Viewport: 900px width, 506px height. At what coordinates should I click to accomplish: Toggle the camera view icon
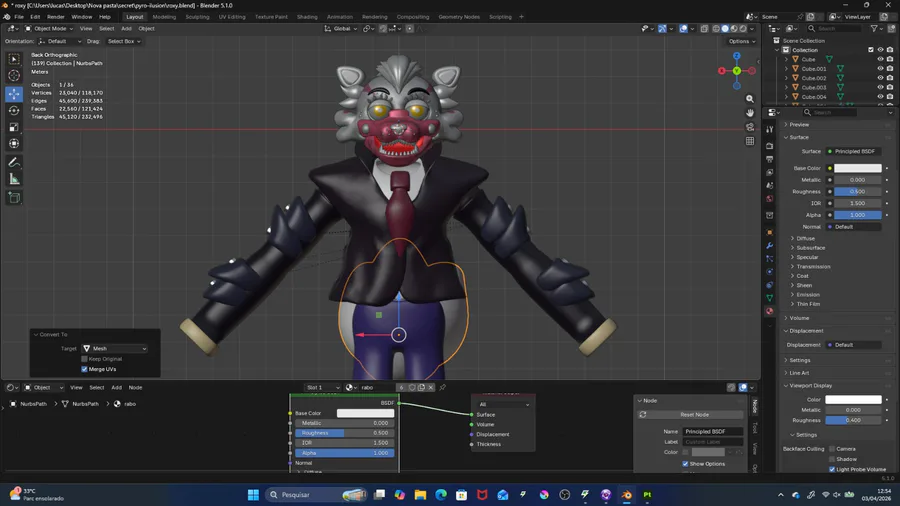(x=750, y=127)
